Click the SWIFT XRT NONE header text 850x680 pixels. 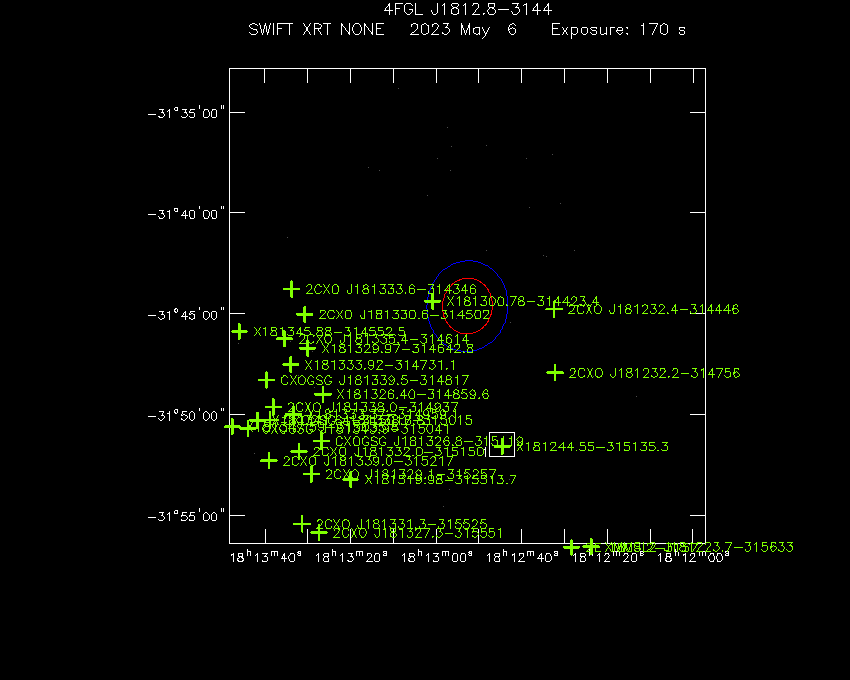pos(317,29)
